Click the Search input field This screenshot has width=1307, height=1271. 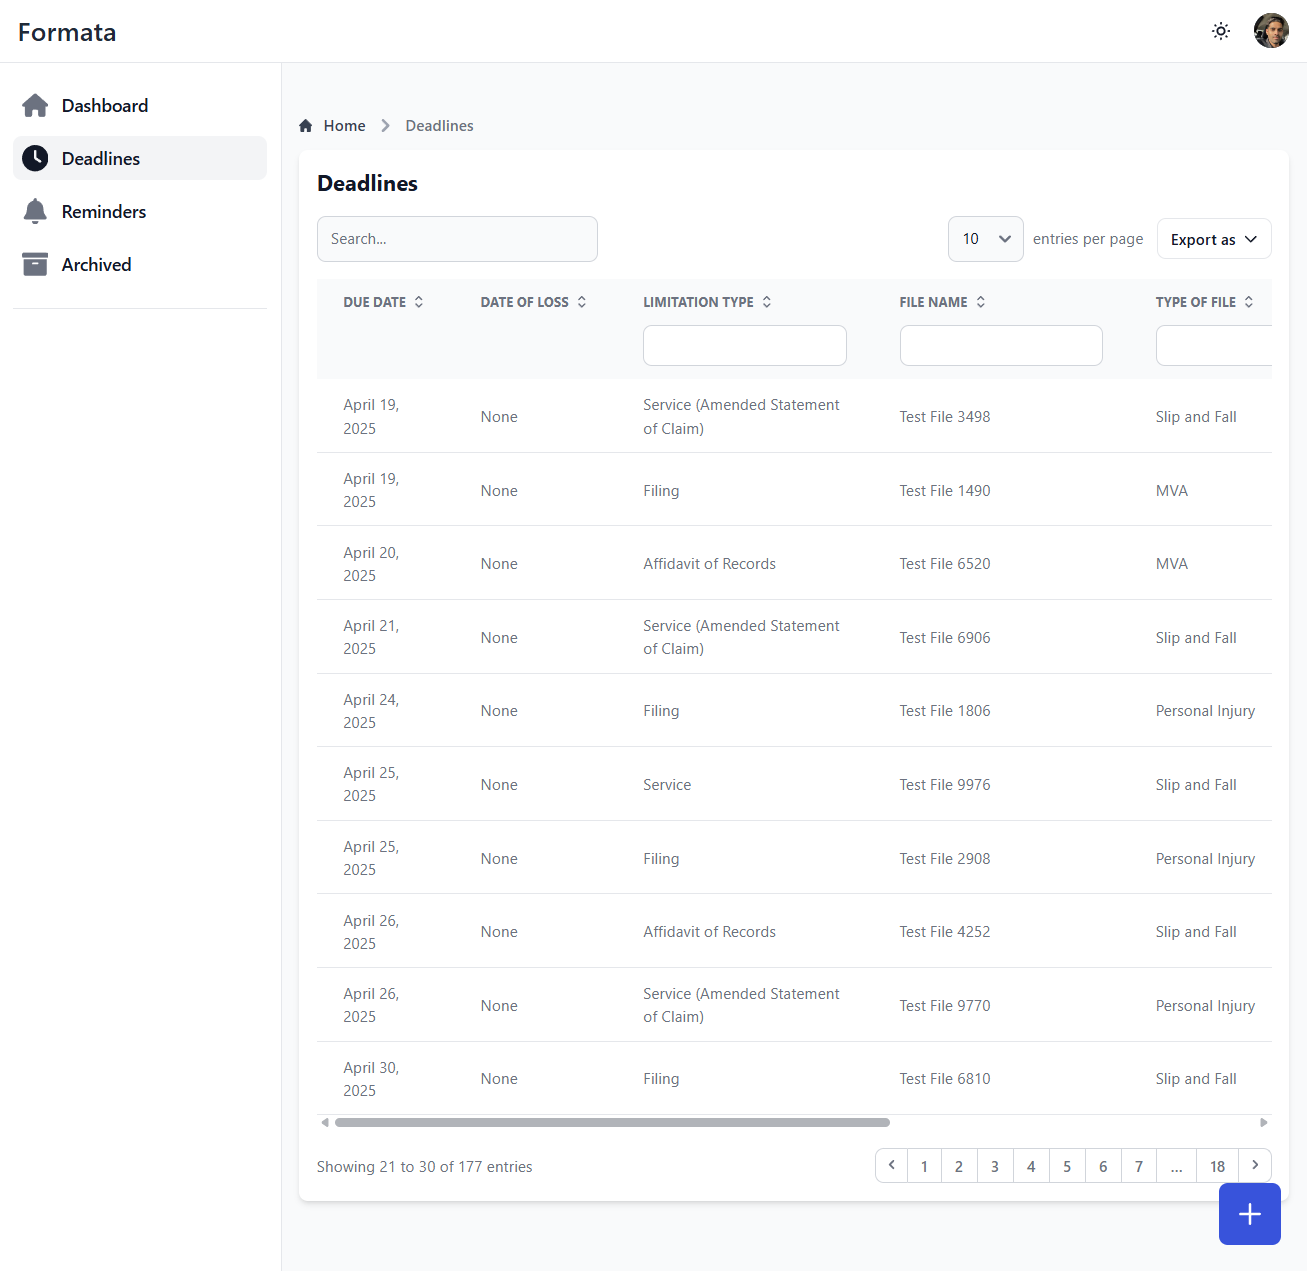(x=457, y=239)
